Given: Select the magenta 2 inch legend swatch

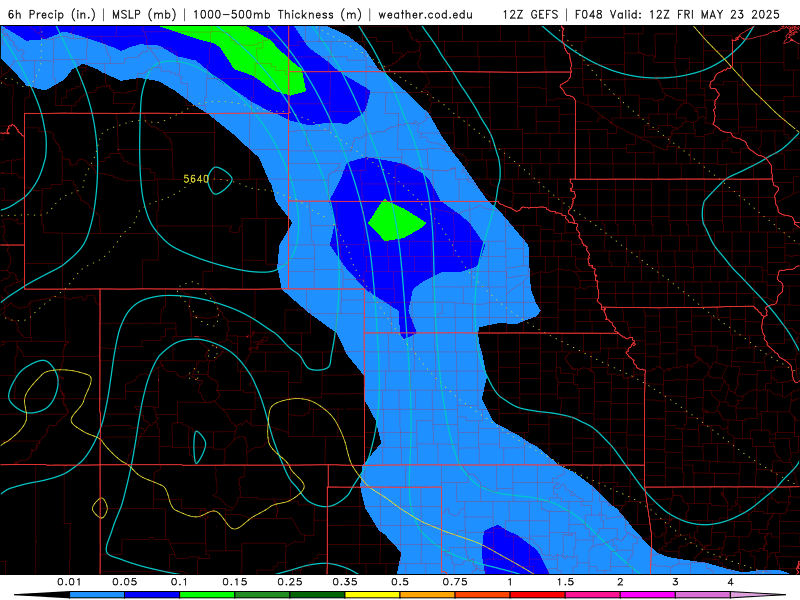Looking at the screenshot, I should tap(648, 595).
